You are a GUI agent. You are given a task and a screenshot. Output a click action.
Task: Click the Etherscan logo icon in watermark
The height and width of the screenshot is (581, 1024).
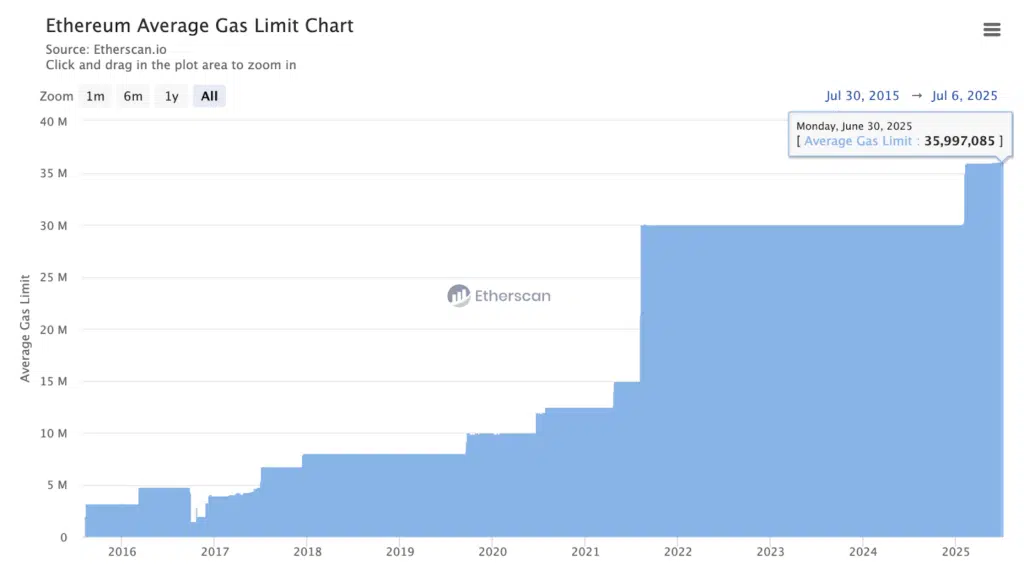[x=458, y=295]
